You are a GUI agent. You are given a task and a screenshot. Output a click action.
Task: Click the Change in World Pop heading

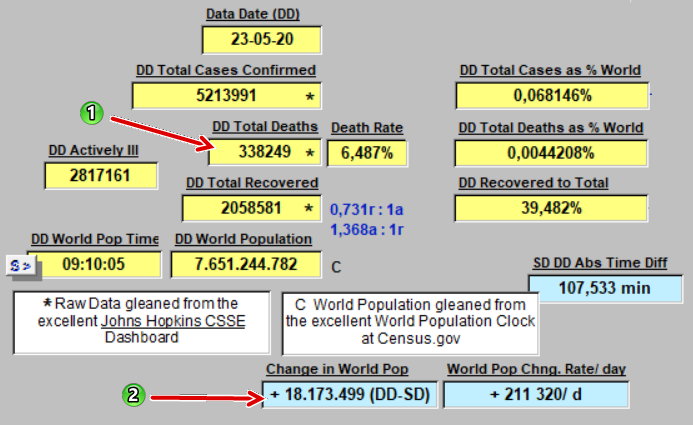click(337, 369)
